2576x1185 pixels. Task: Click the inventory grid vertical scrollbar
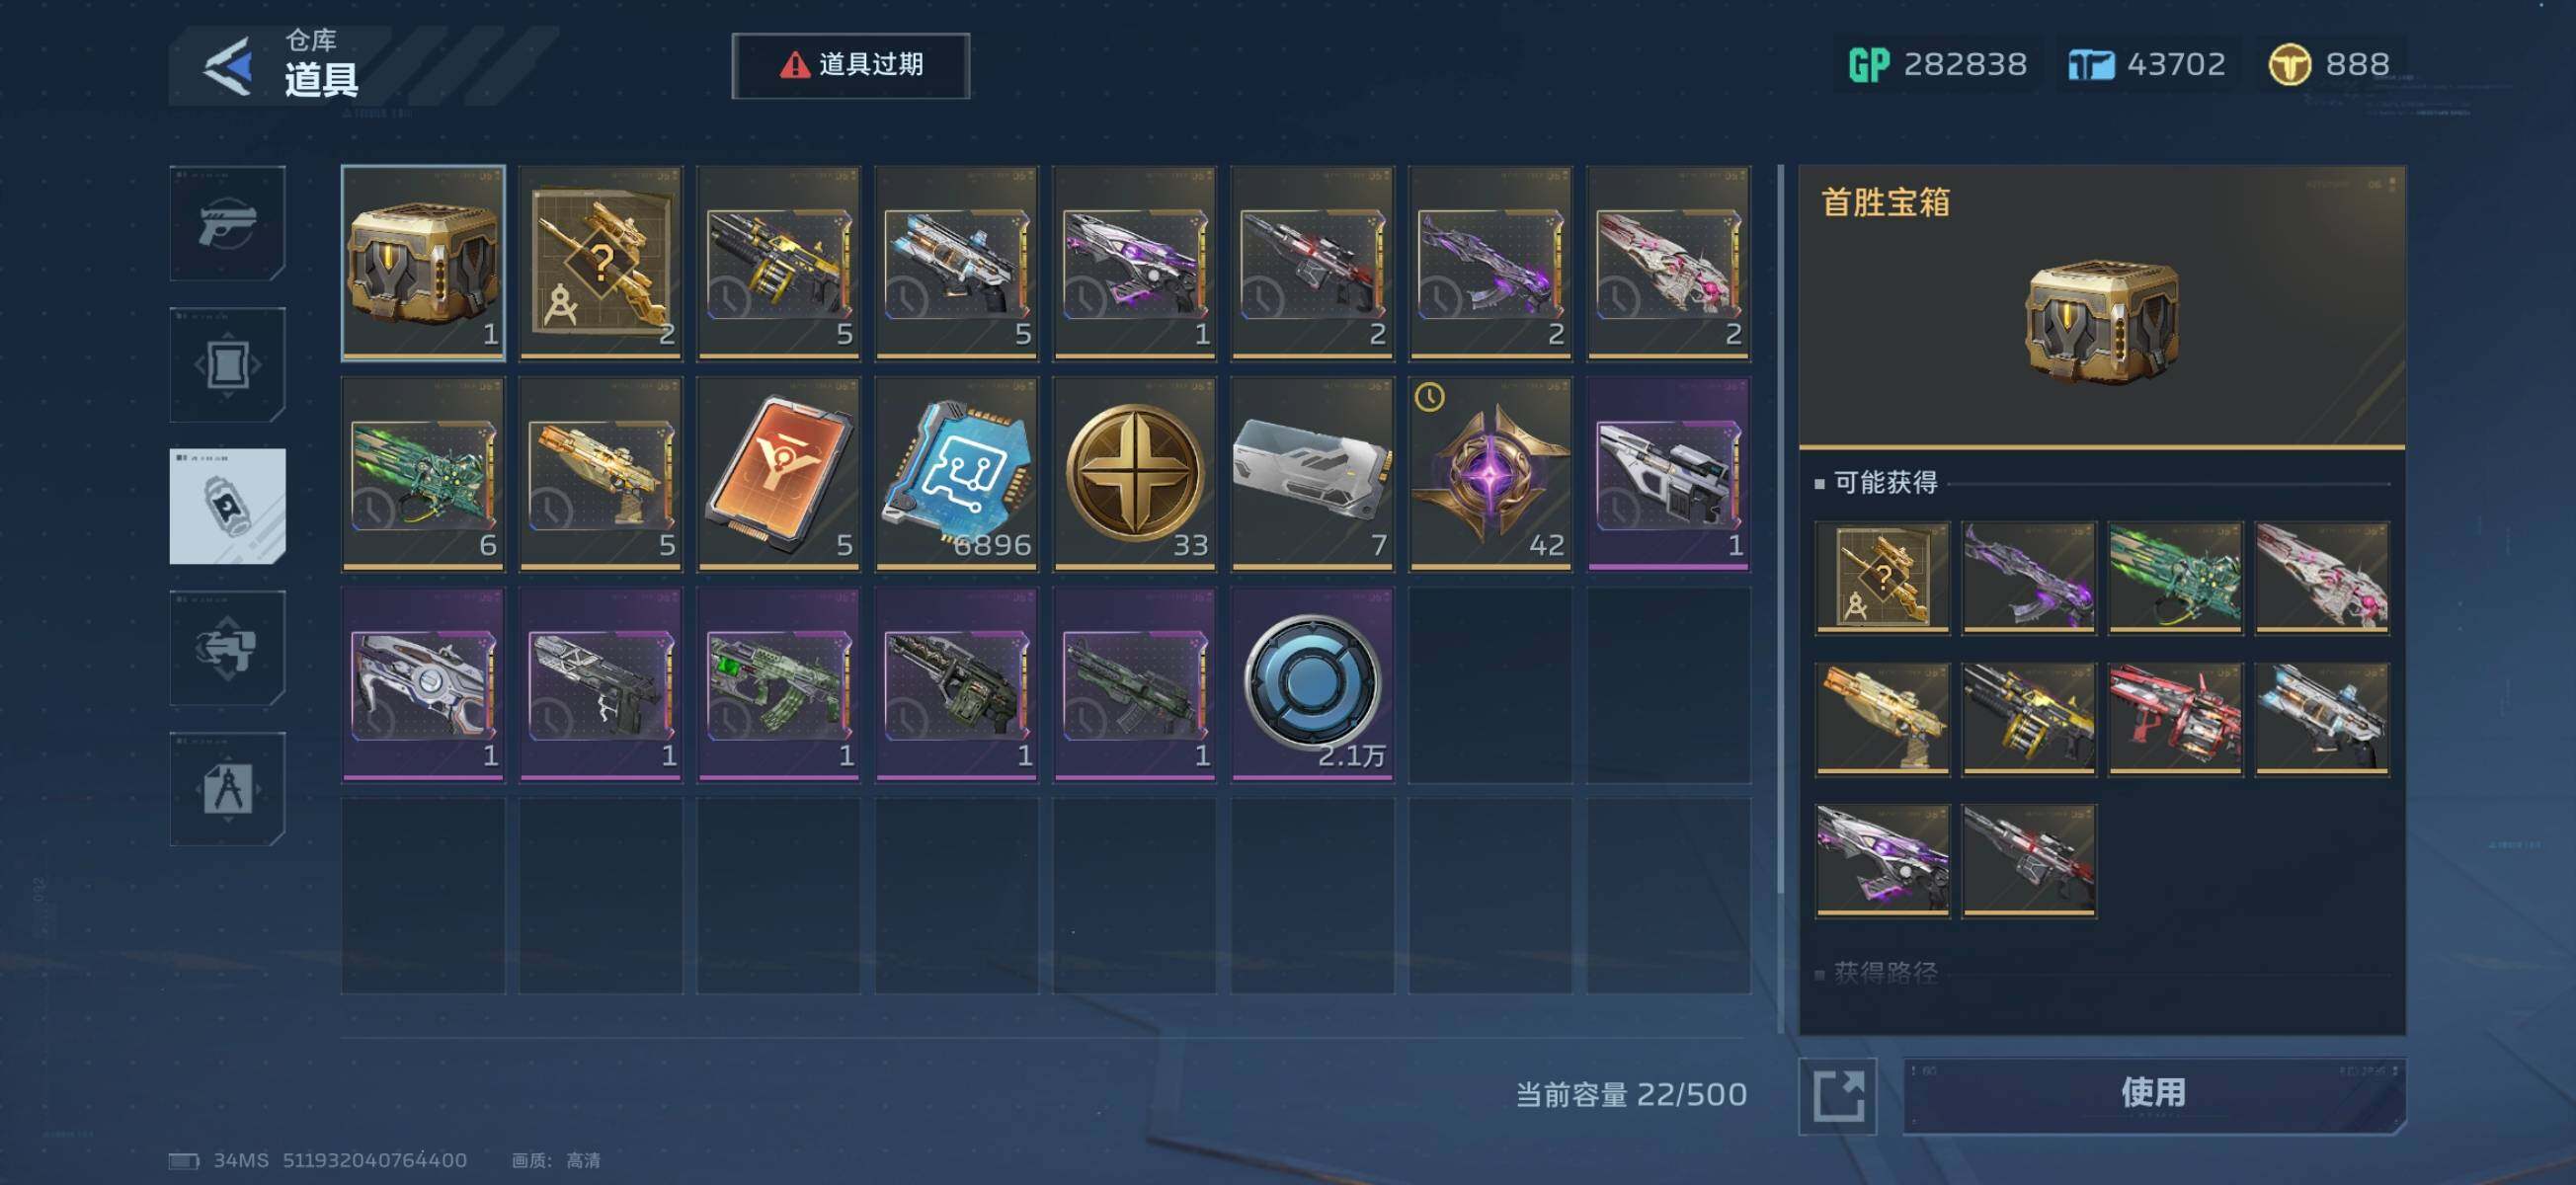tap(1781, 600)
